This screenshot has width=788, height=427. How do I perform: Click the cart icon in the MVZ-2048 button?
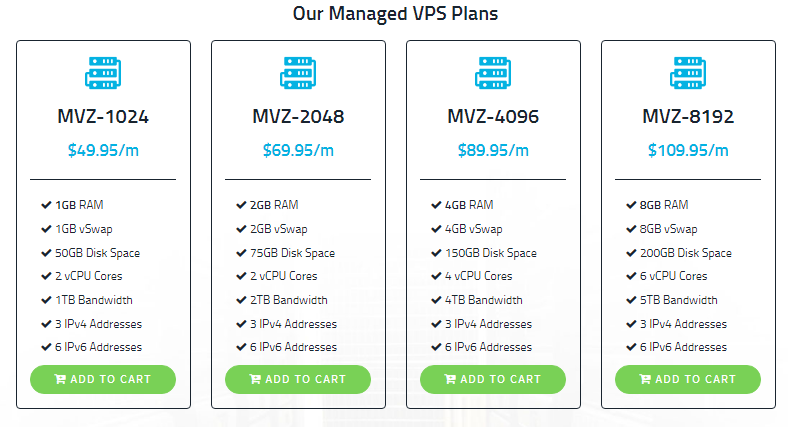[x=255, y=379]
